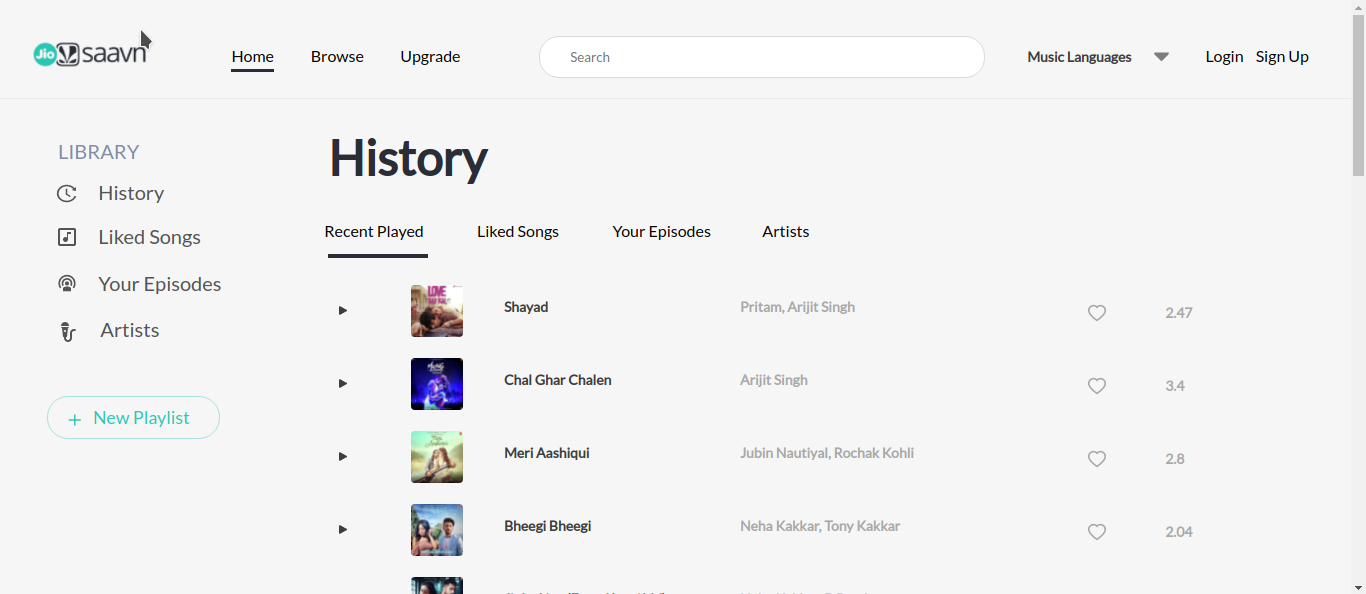The image size is (1366, 594).
Task: Expand the language selection chevron
Action: tap(1161, 56)
